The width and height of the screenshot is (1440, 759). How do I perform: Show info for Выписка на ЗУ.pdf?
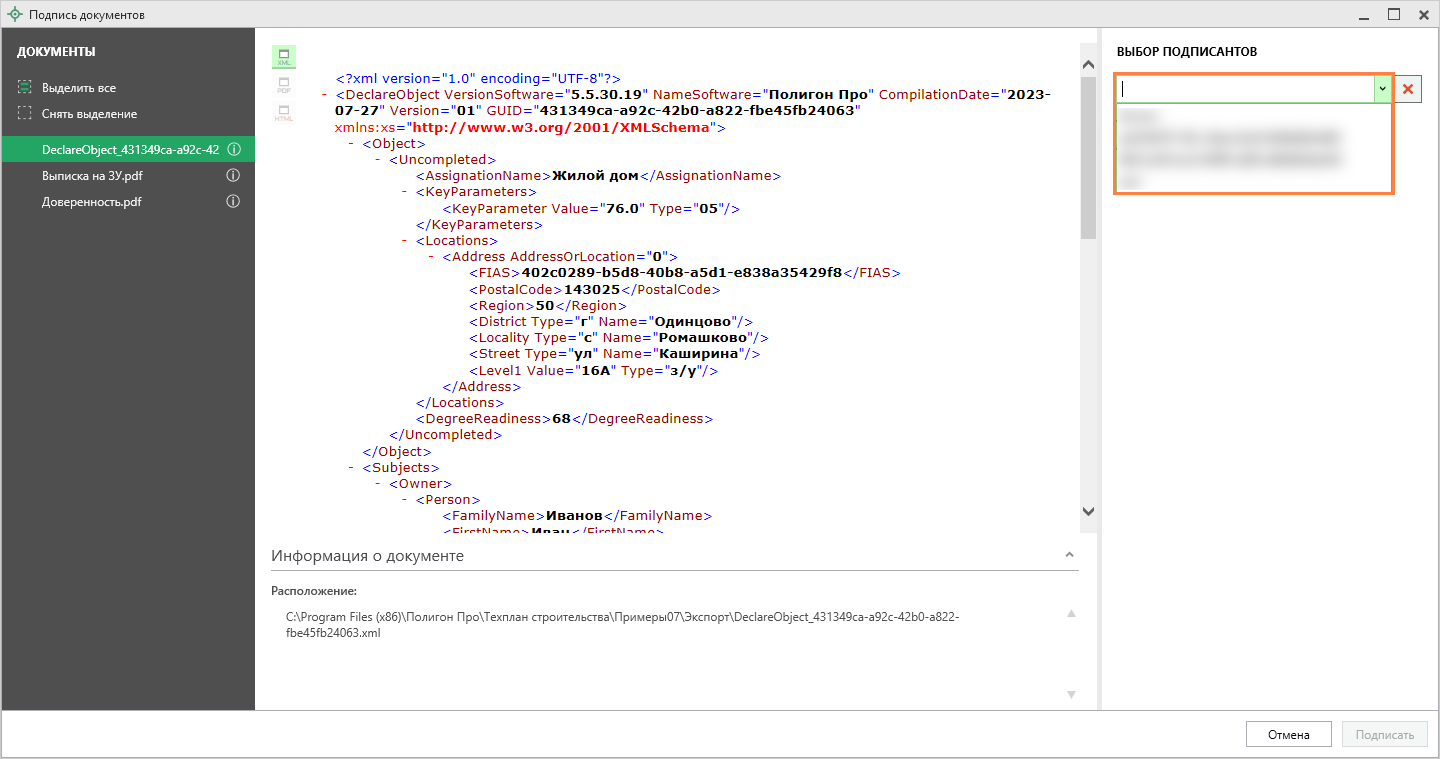coord(233,176)
